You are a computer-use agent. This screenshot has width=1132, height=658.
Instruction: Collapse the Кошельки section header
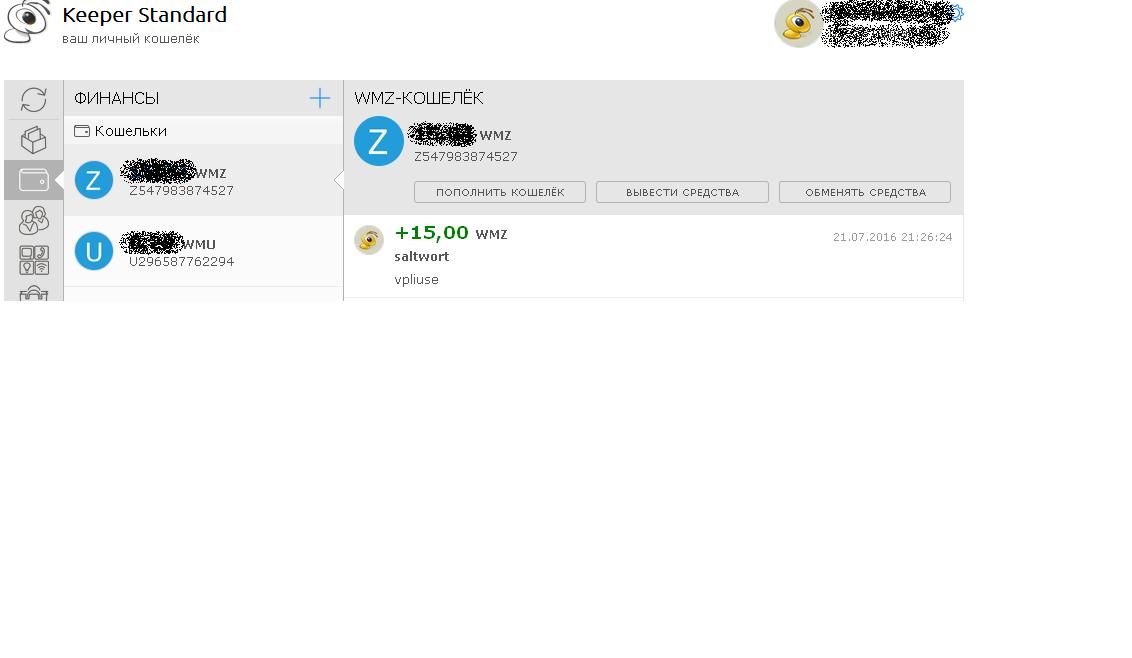(204, 131)
